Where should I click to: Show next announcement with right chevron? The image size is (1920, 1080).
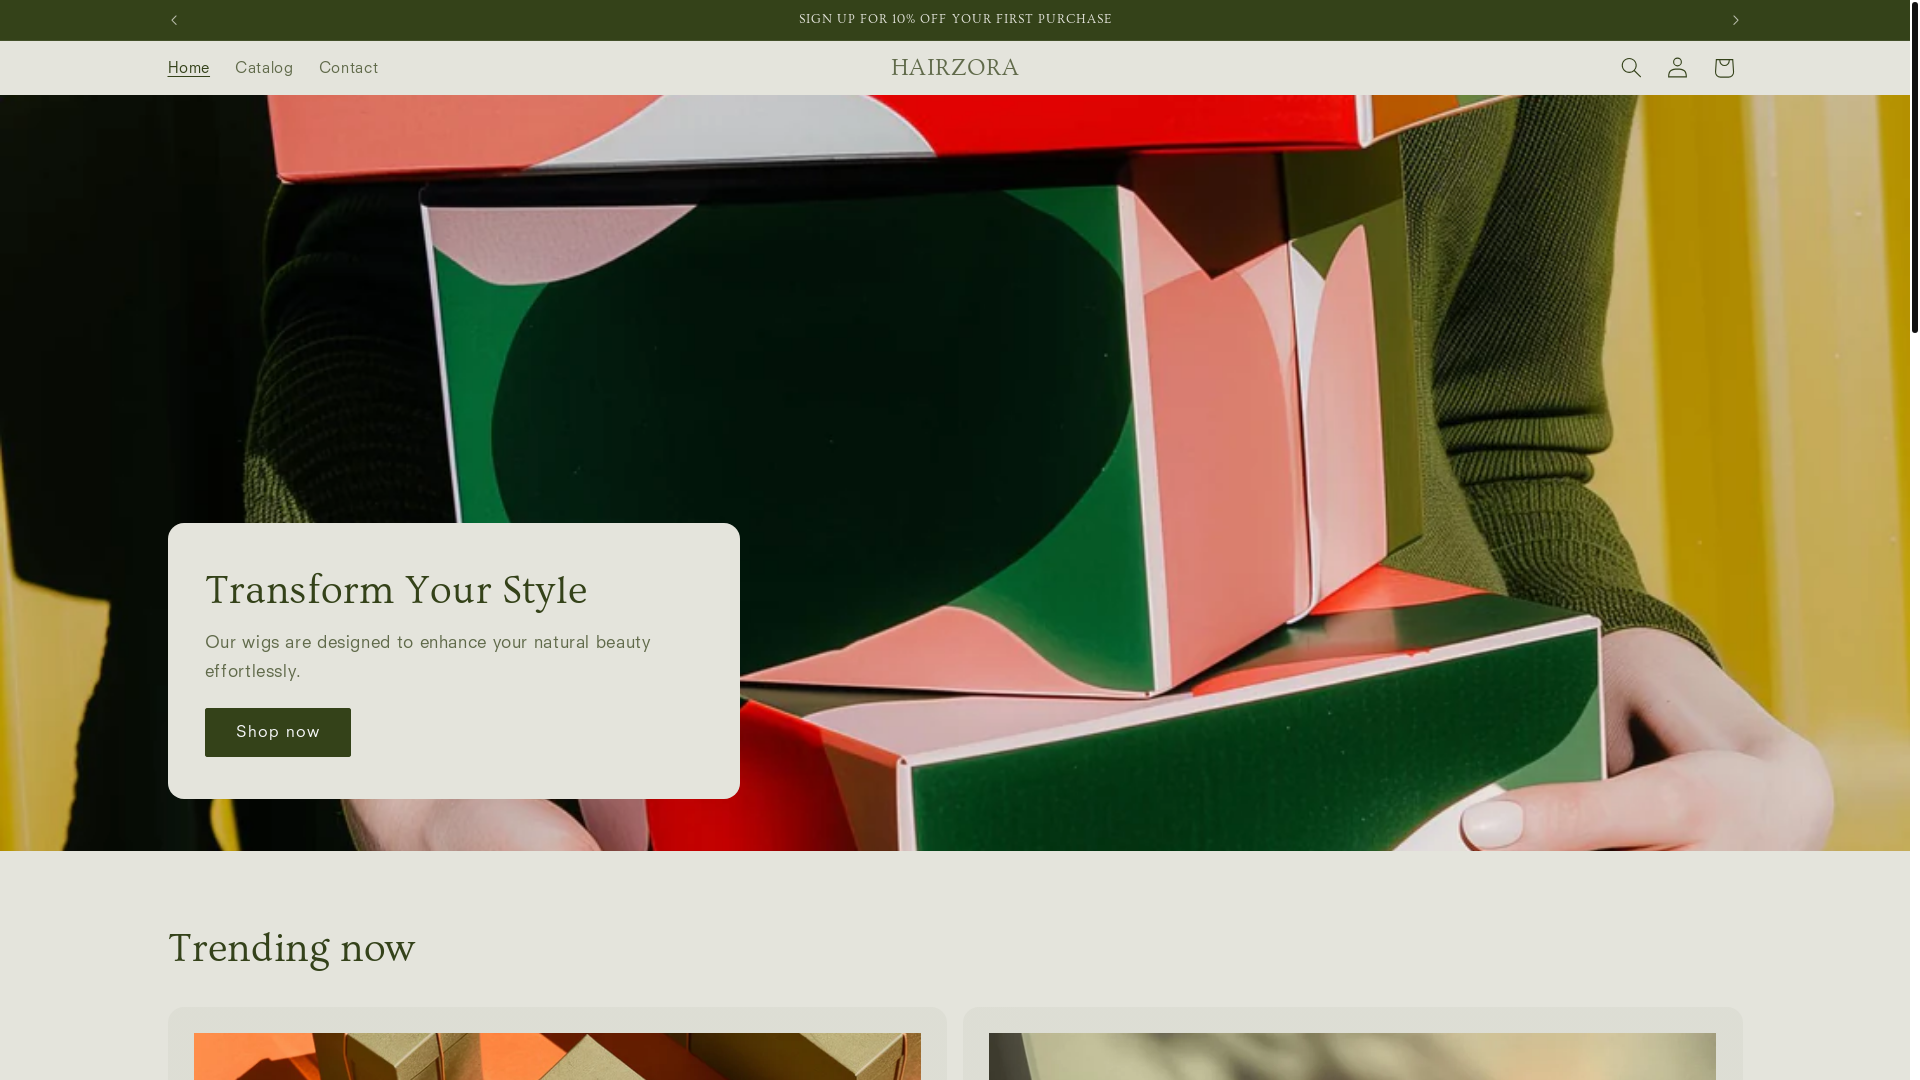pyautogui.click(x=1735, y=20)
